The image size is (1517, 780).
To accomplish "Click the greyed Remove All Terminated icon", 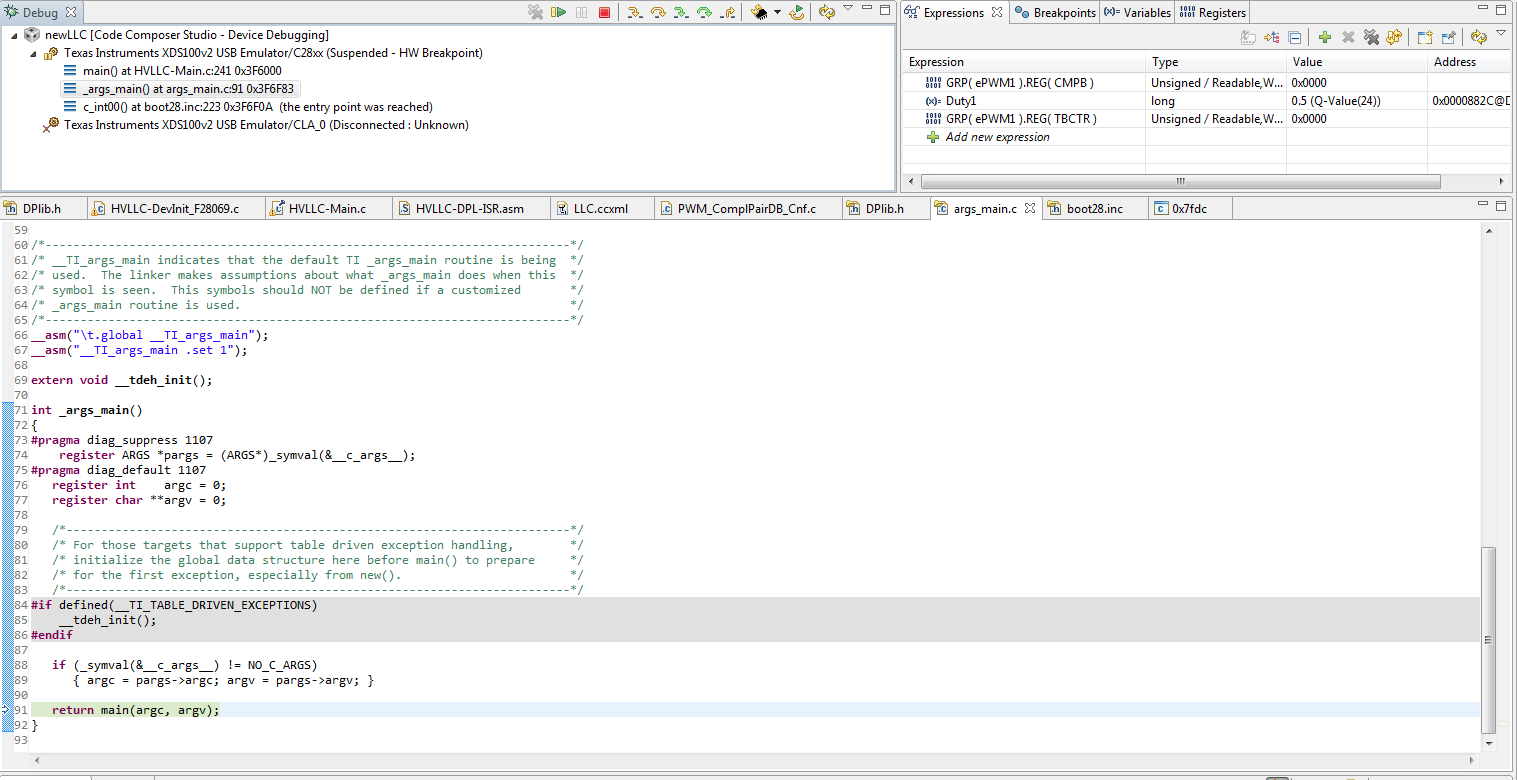I will click(535, 12).
